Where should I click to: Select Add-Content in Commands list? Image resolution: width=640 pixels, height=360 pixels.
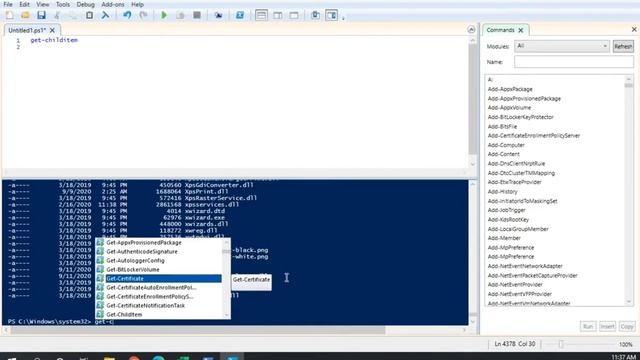click(x=503, y=154)
